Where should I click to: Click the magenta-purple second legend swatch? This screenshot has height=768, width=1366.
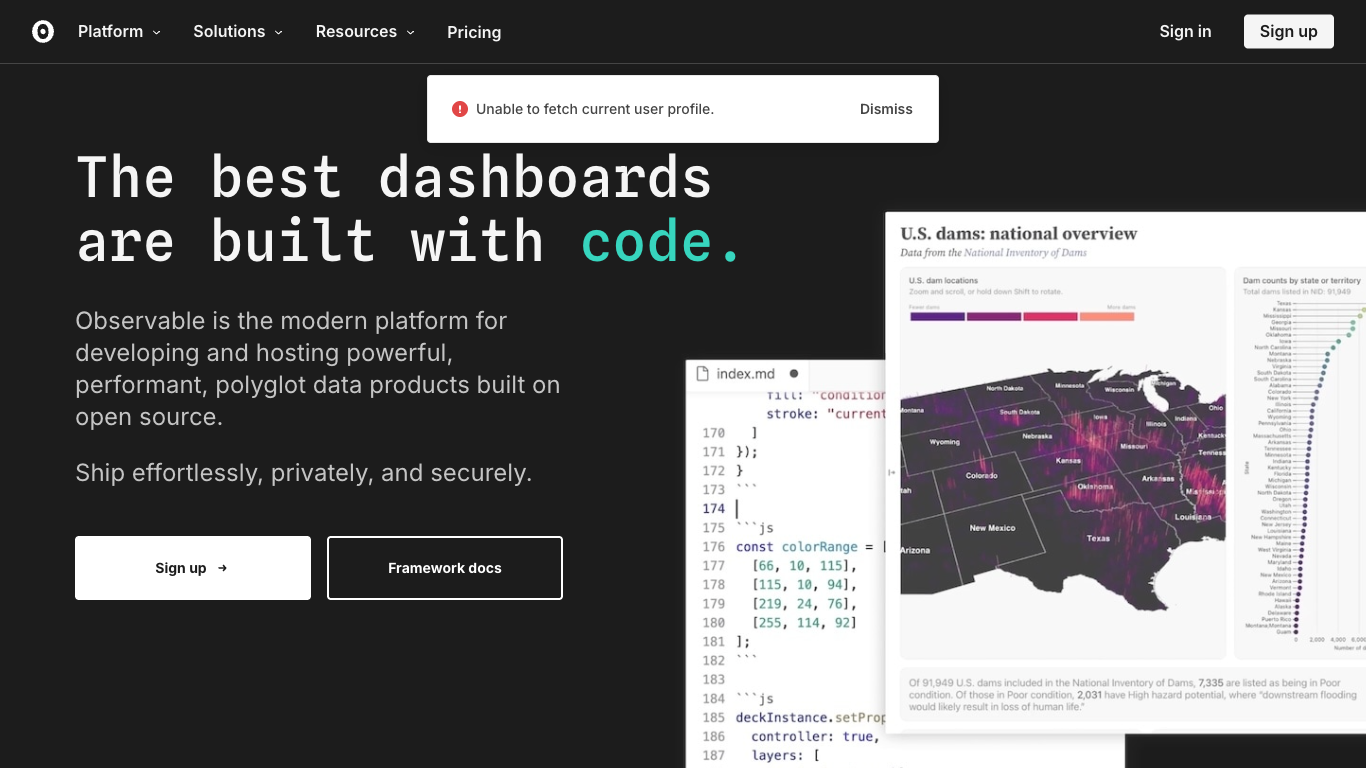(994, 316)
